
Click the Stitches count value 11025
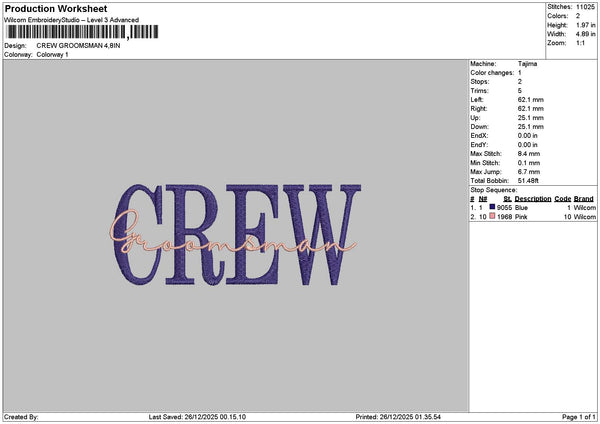click(x=585, y=7)
